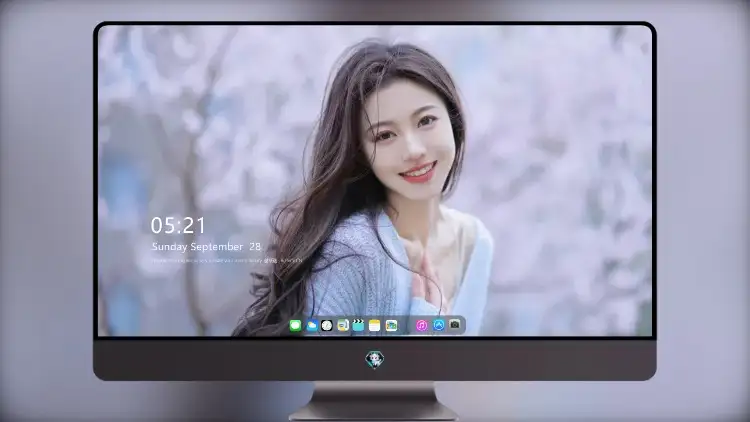Launch the Camera app in dock

[x=454, y=325]
